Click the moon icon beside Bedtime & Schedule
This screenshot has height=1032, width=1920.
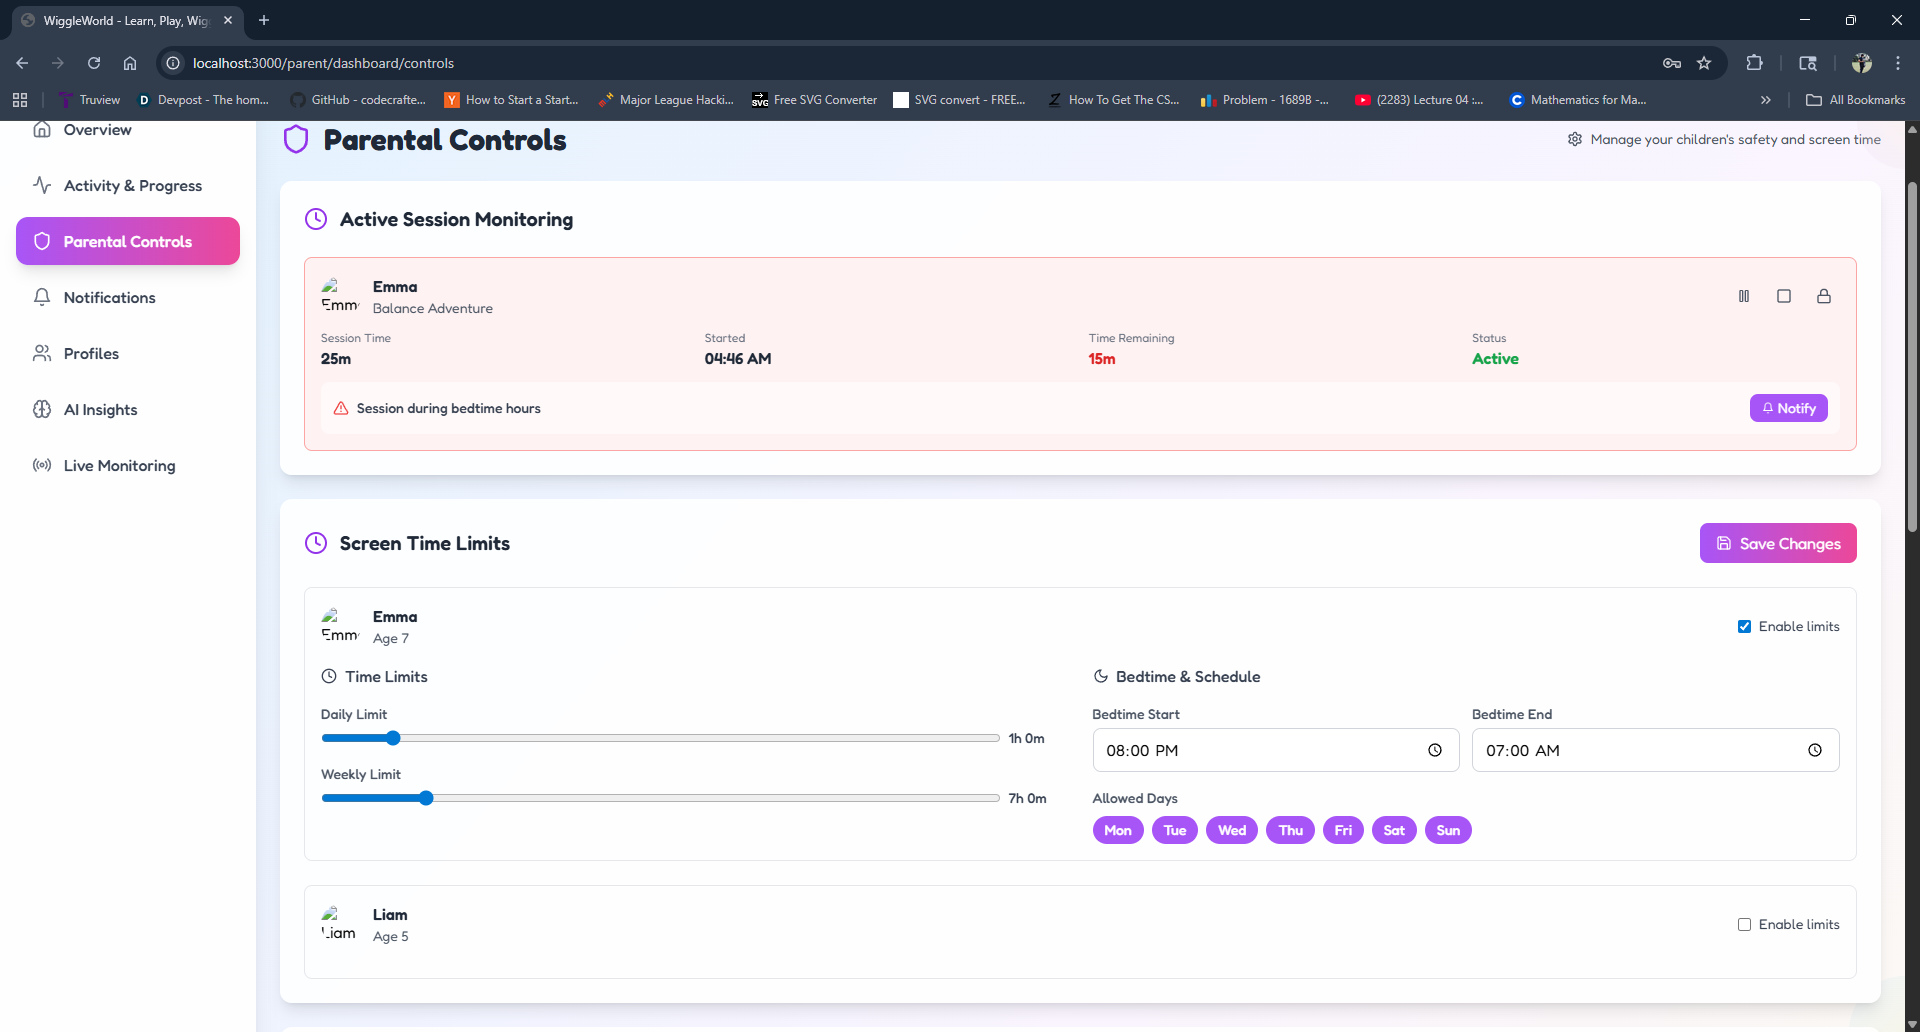[1101, 676]
